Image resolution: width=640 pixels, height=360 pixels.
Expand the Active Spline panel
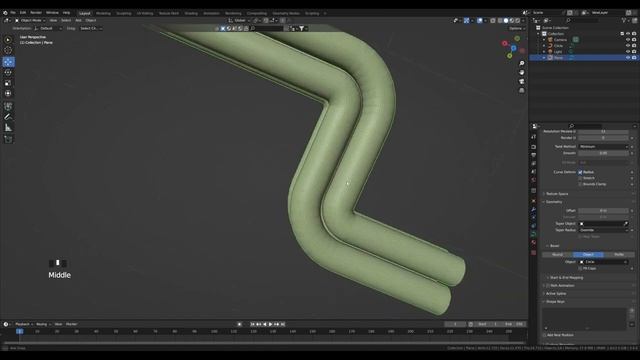pos(556,294)
